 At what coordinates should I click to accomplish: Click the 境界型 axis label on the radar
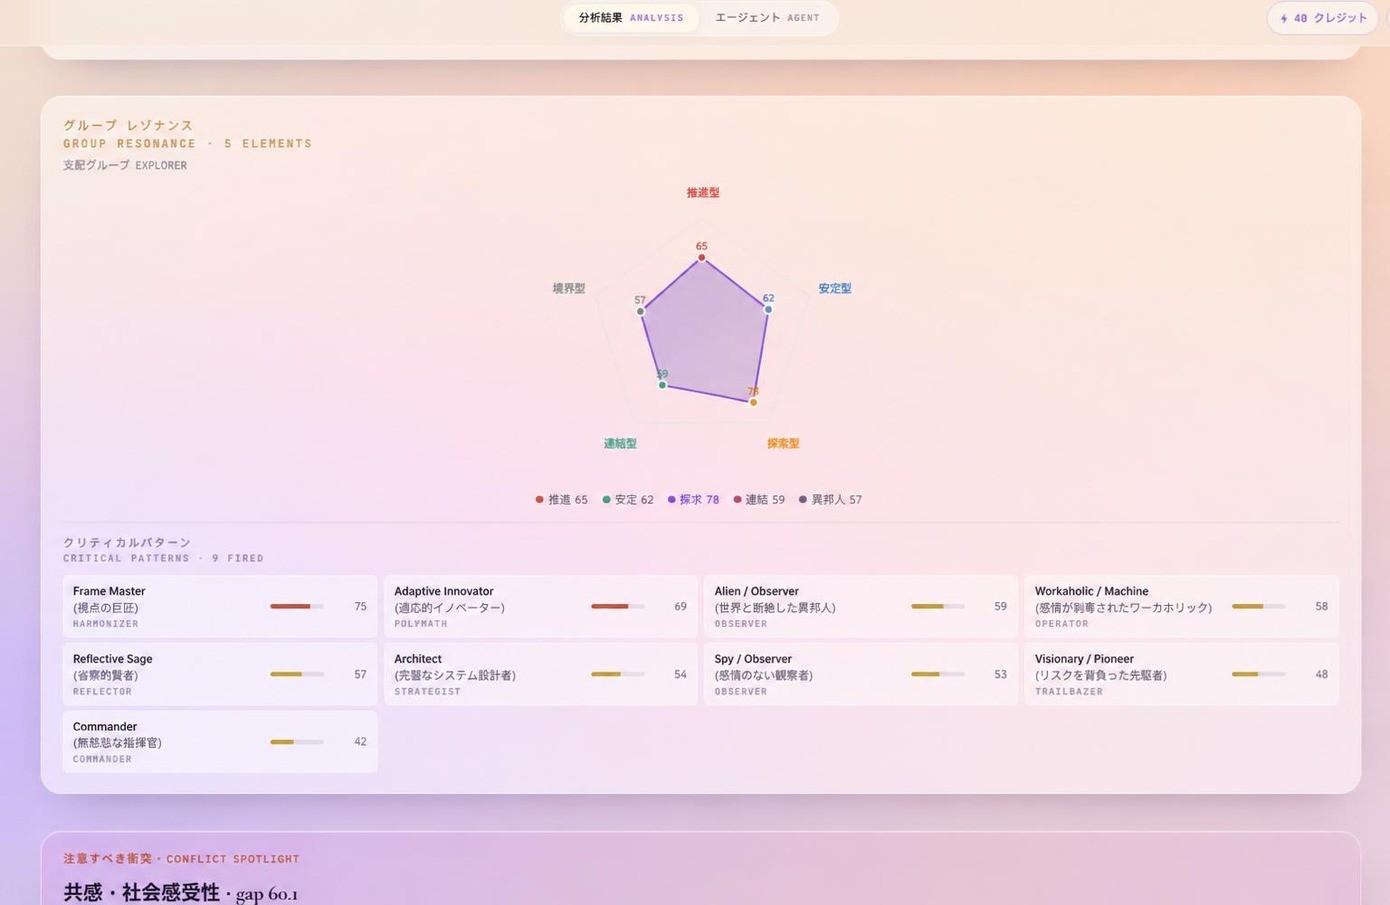[x=569, y=289]
